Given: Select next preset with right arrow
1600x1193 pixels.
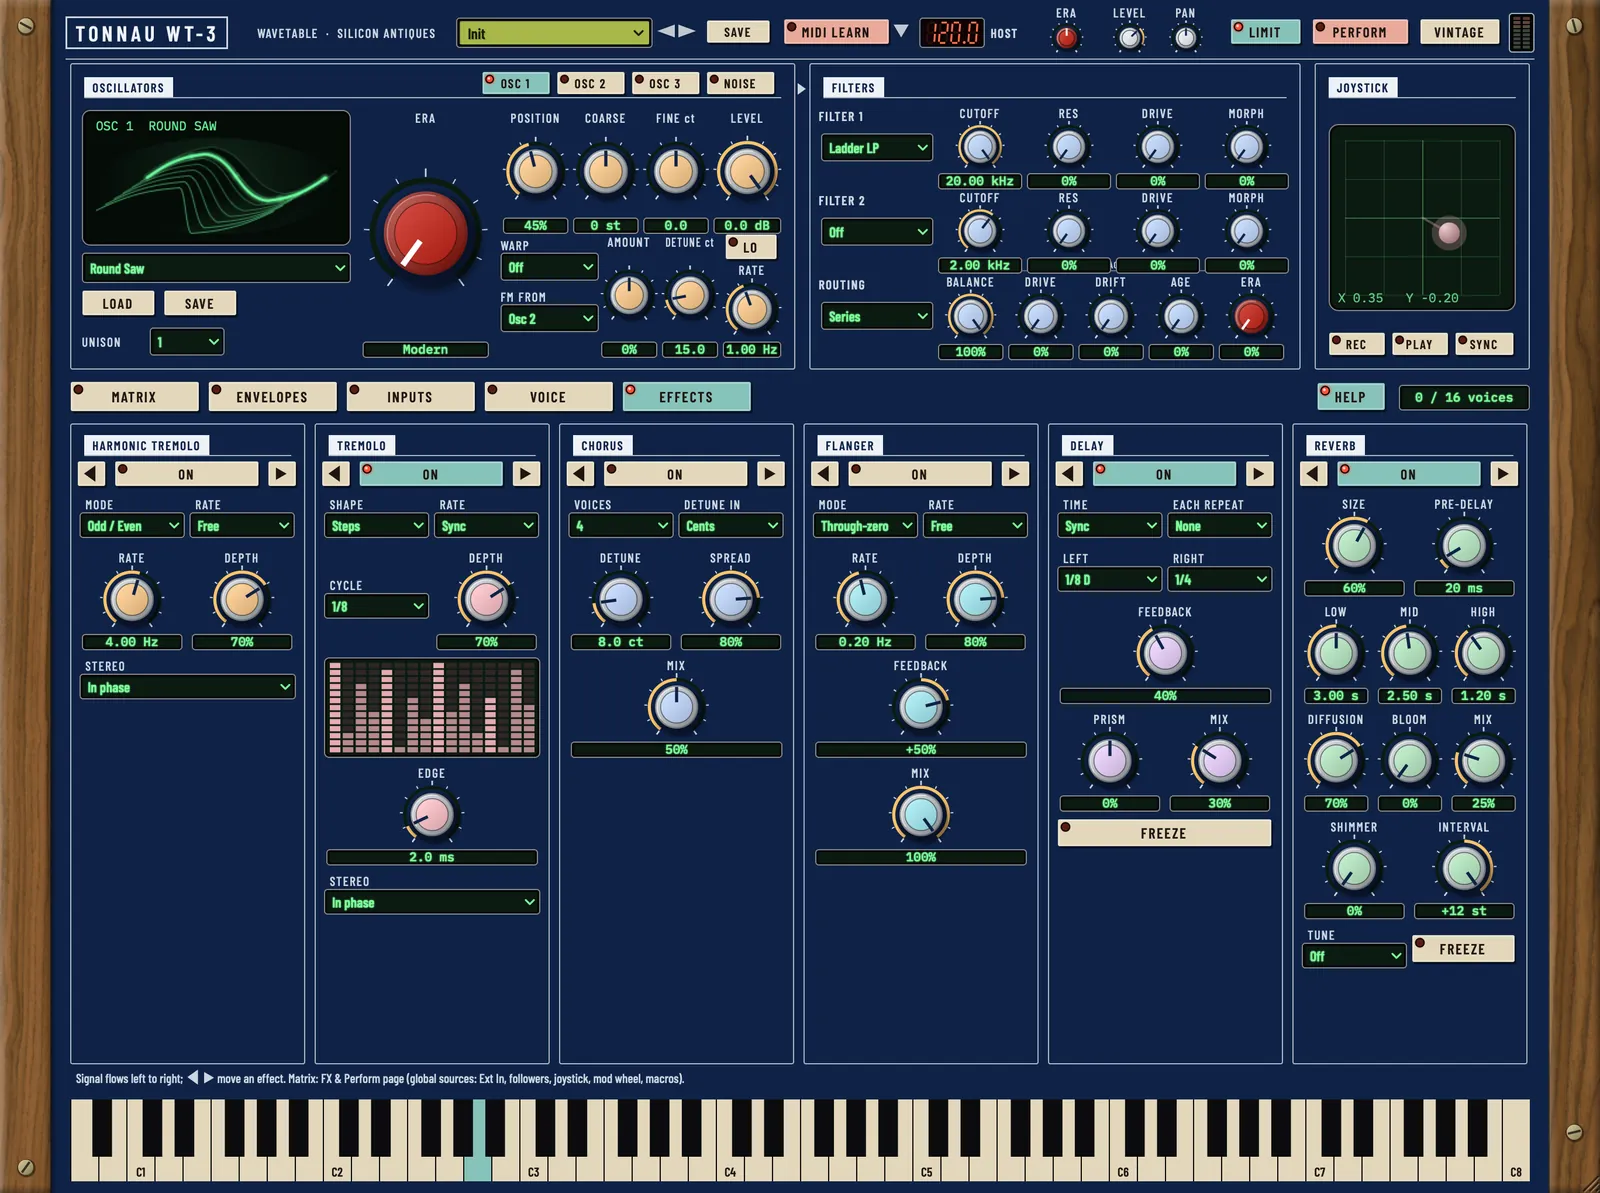Looking at the screenshot, I should [x=687, y=32].
